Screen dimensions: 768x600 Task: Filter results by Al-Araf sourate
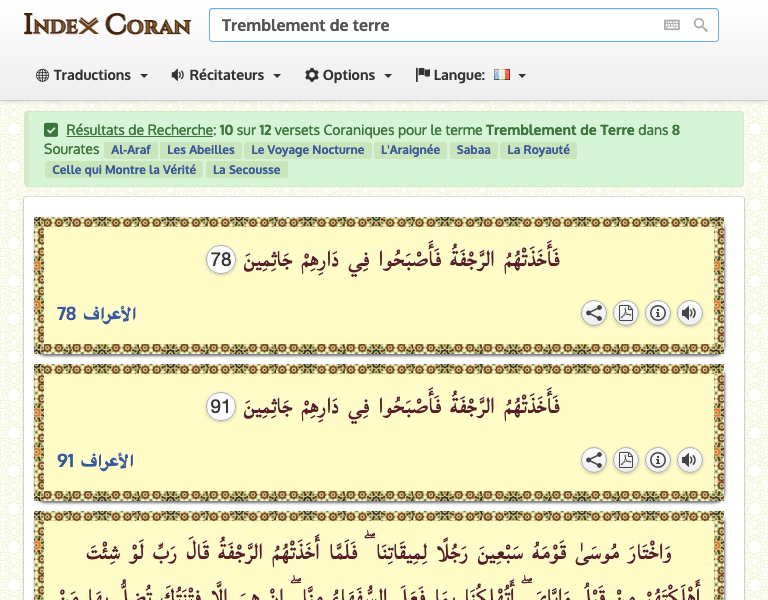pos(129,150)
